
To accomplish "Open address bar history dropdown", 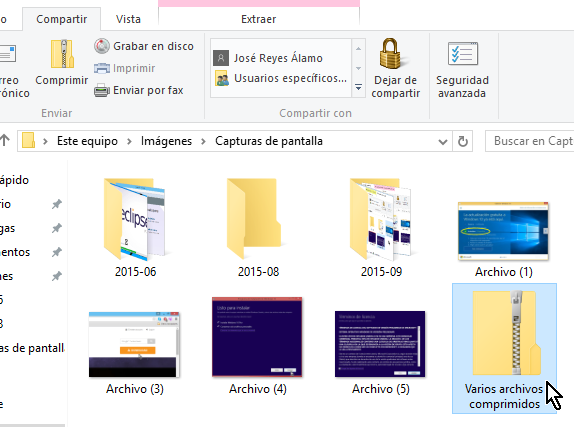I will (x=443, y=141).
